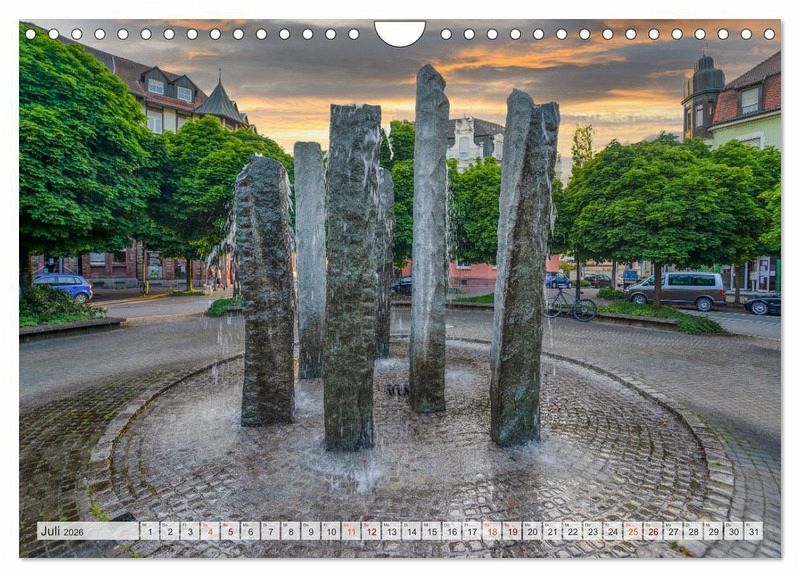Click day 6 in the calendar strip

coord(250,531)
